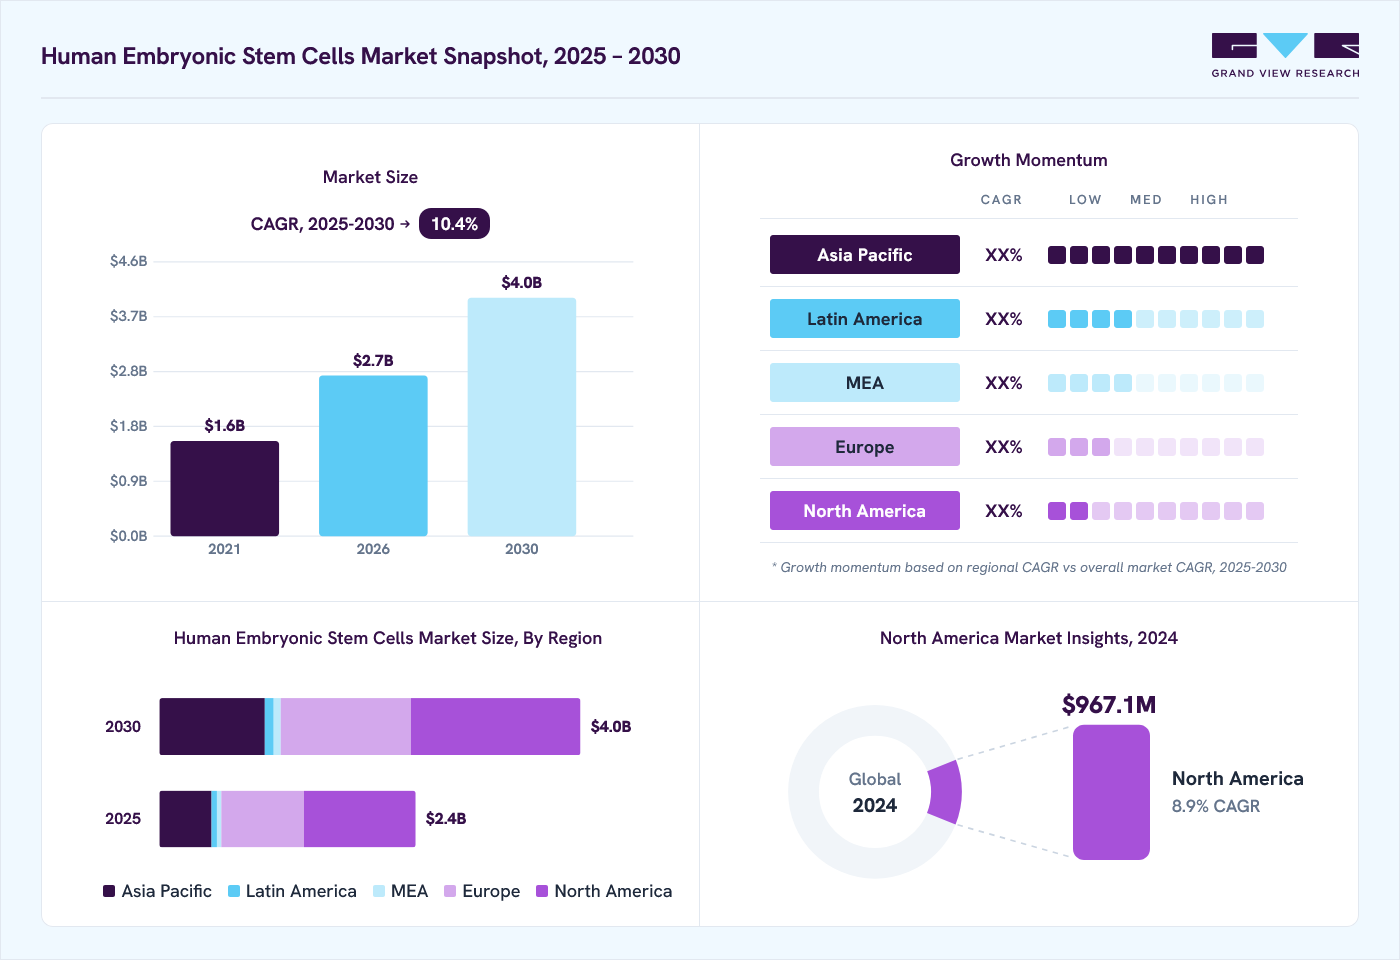1400x960 pixels.
Task: Click the Asia Pacific segment of 2030 stacked bar
Action: click(212, 727)
